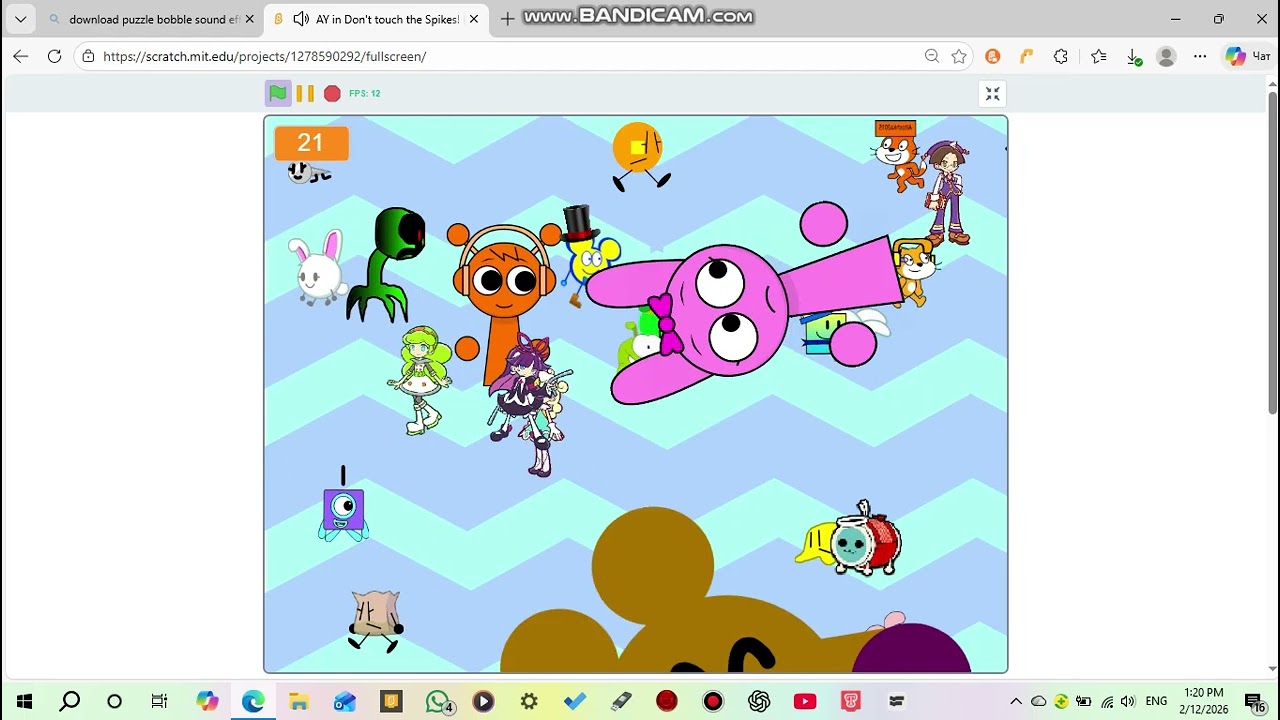
Task: Open a new browser tab
Action: [x=507, y=19]
